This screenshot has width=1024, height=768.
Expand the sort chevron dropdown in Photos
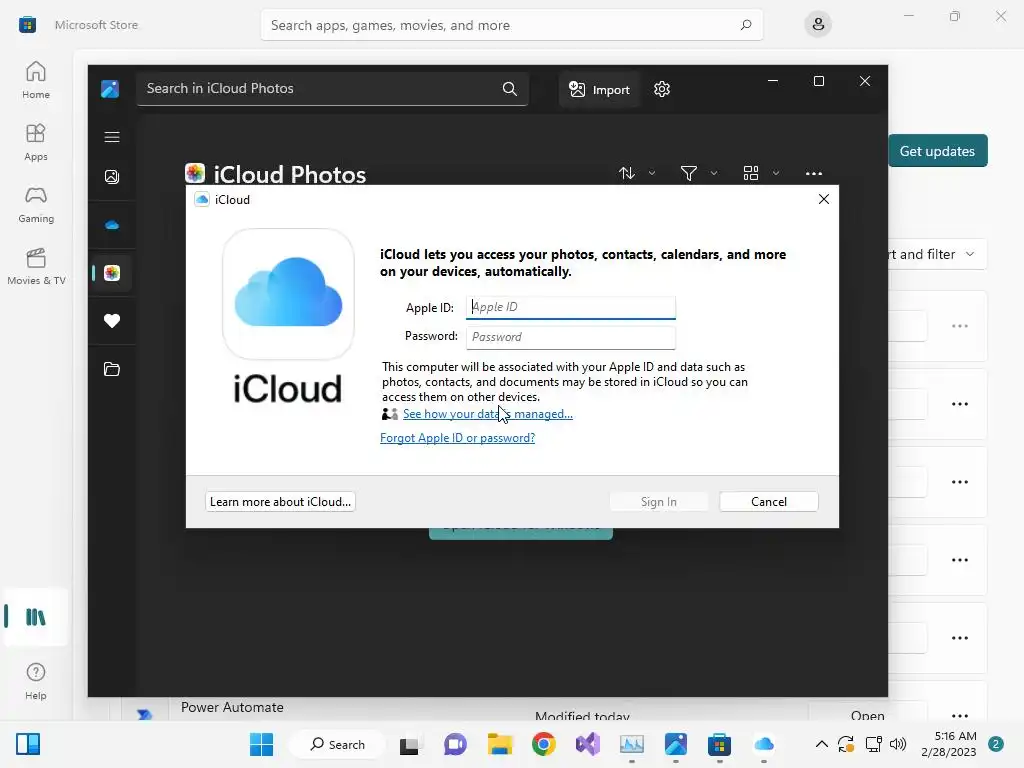(x=652, y=173)
